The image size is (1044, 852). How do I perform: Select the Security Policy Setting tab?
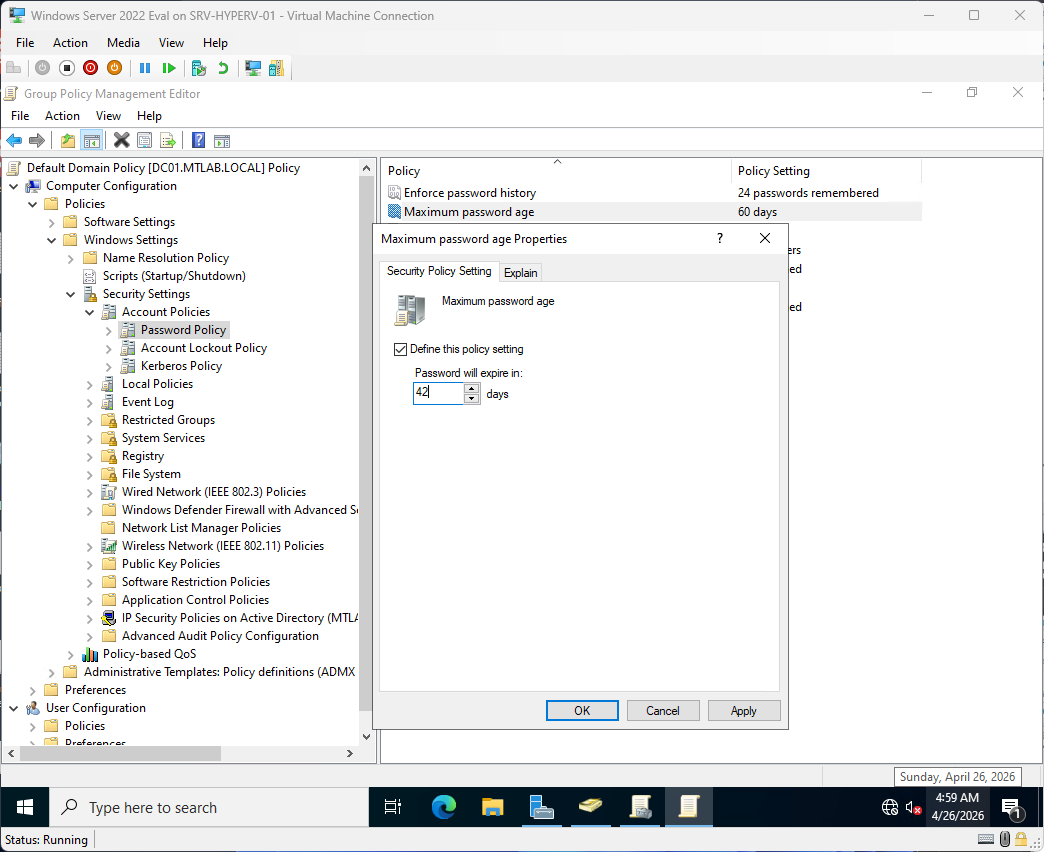coord(439,271)
